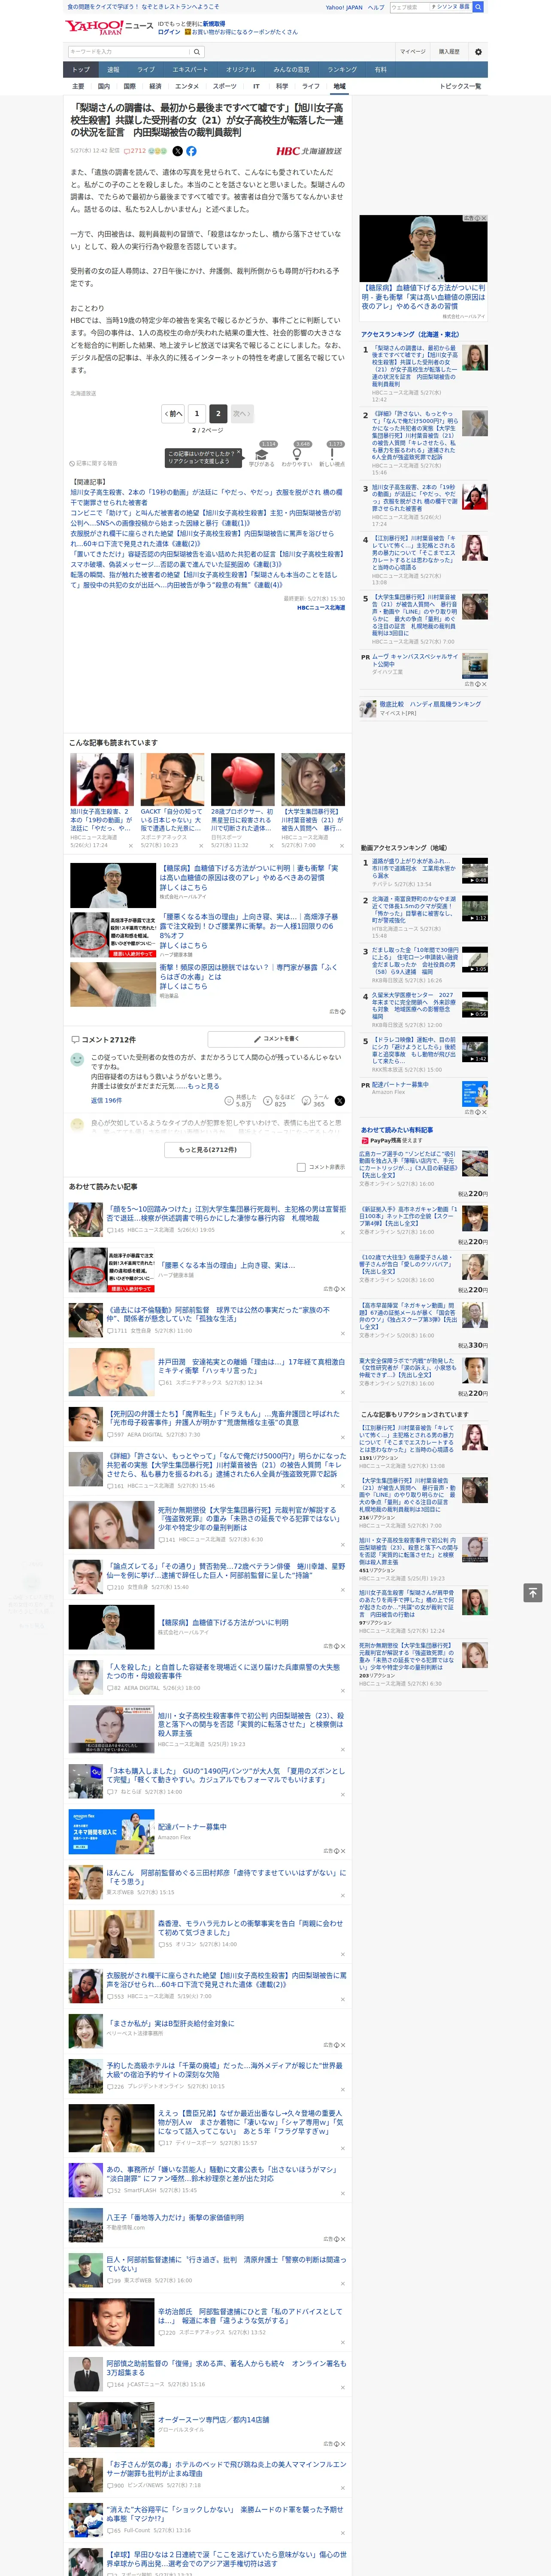This screenshot has height=2576, width=551.
Task: Select the ライブ navigation tab
Action: click(146, 70)
